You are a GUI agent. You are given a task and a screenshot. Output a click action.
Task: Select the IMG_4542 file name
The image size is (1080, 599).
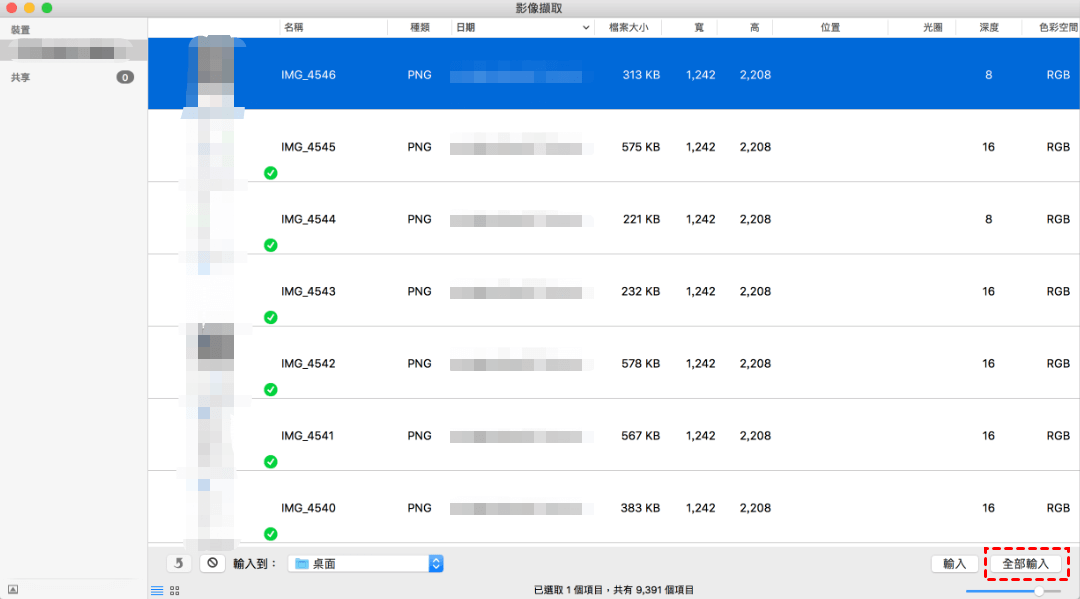(x=308, y=364)
